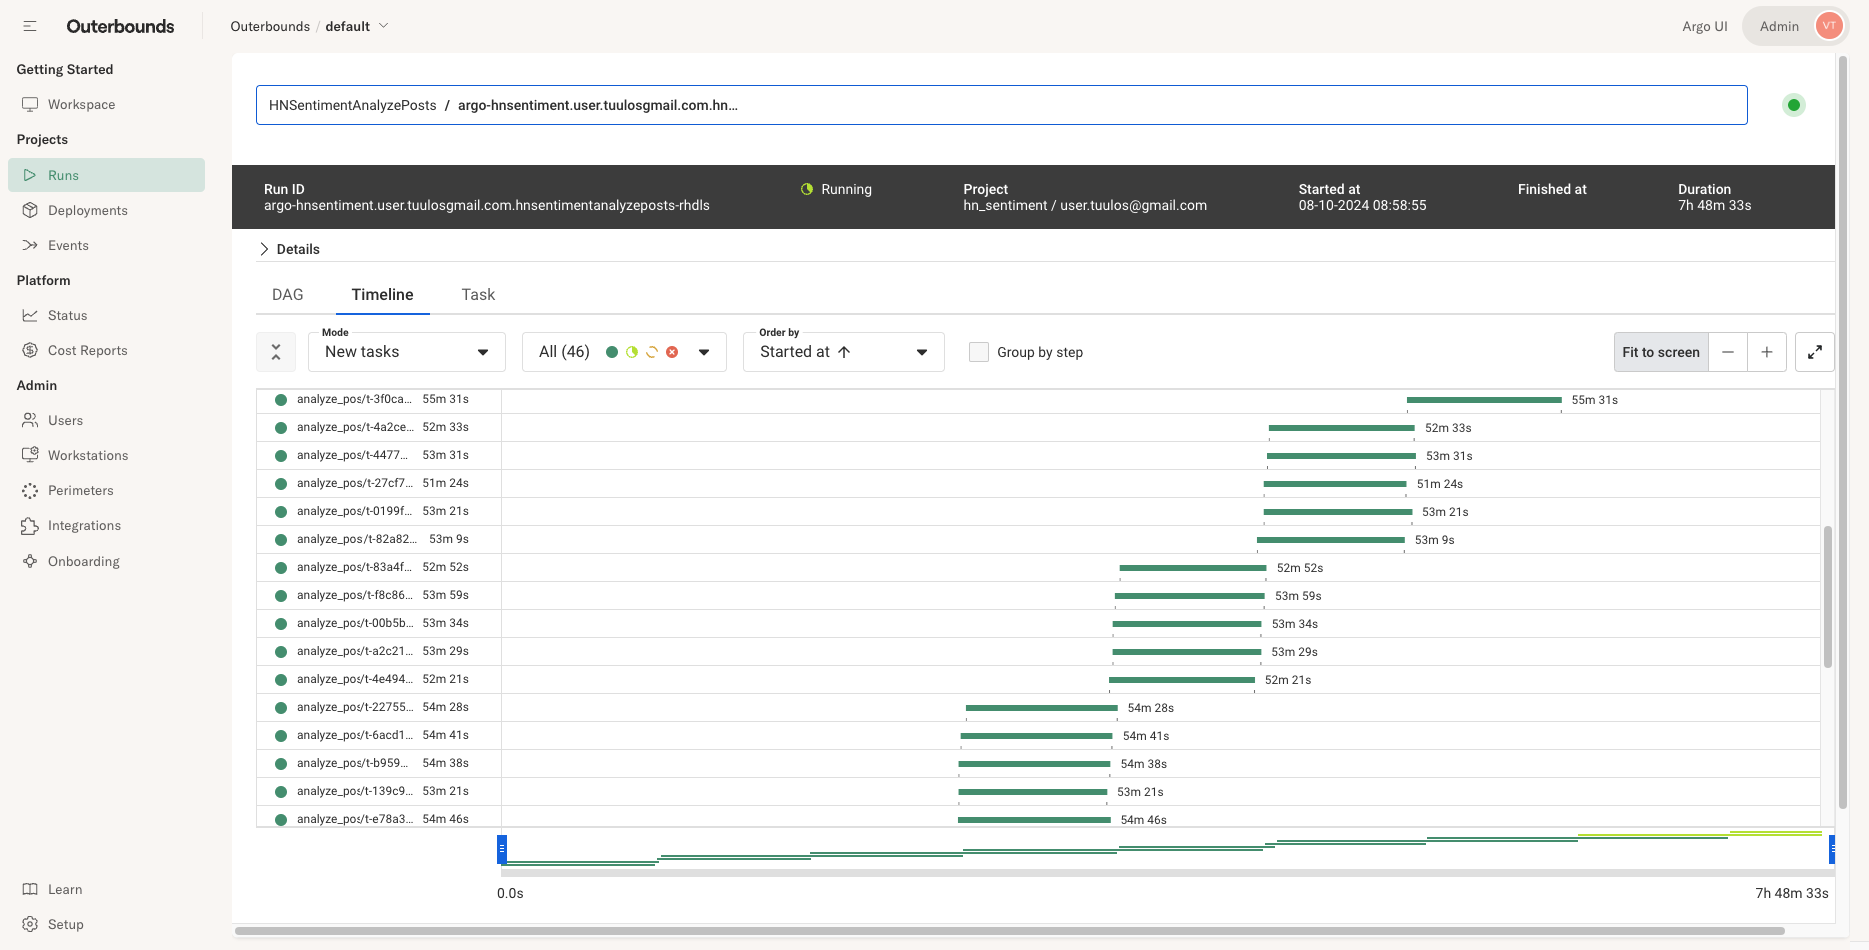Image resolution: width=1869 pixels, height=950 pixels.
Task: Click project hn_sentiment / user.tuulos@gmail.com
Action: pyautogui.click(x=1085, y=205)
